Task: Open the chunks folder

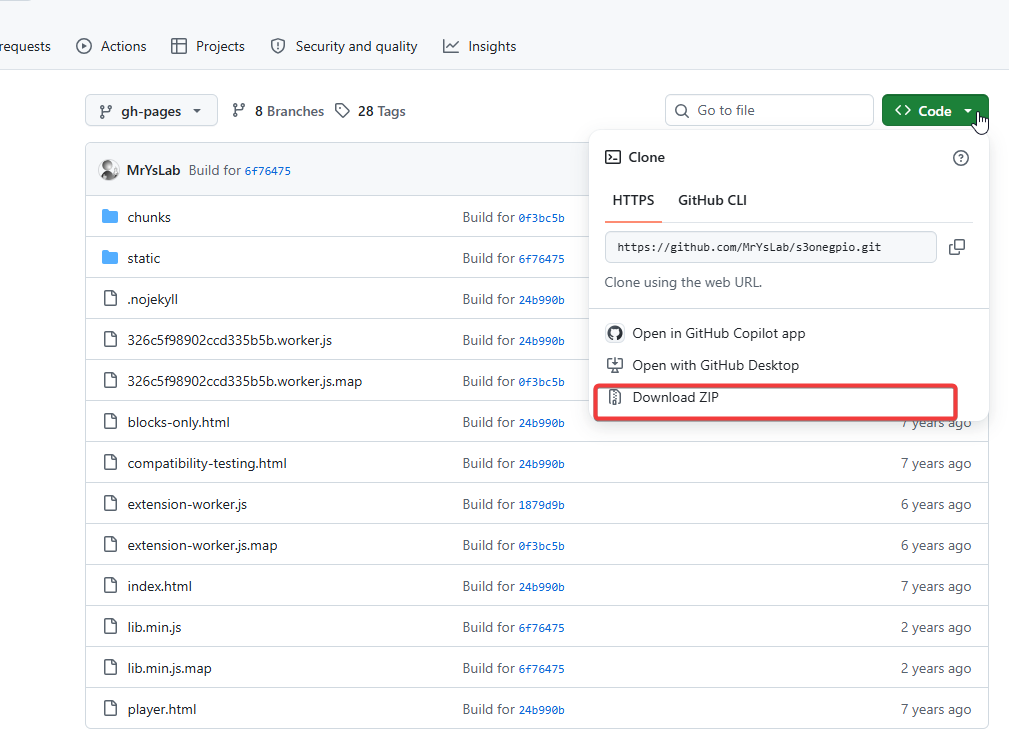Action: coord(149,217)
